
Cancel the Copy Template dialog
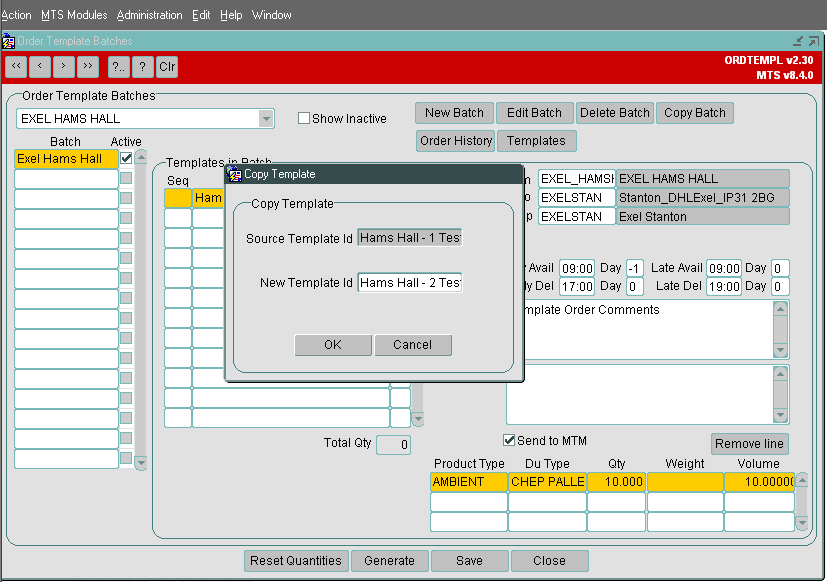[413, 345]
